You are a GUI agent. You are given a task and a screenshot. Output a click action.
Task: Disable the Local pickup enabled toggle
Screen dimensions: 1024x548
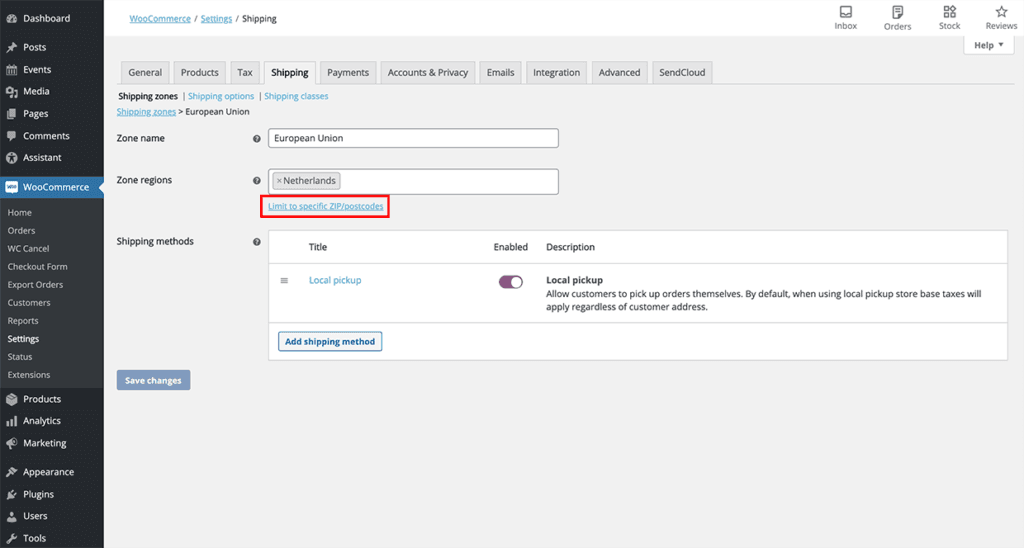(x=511, y=282)
